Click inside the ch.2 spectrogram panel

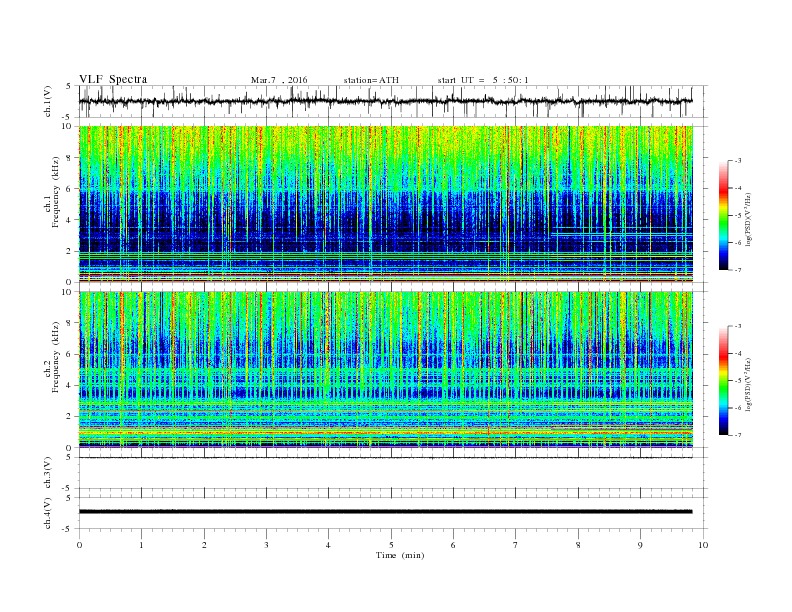point(386,370)
